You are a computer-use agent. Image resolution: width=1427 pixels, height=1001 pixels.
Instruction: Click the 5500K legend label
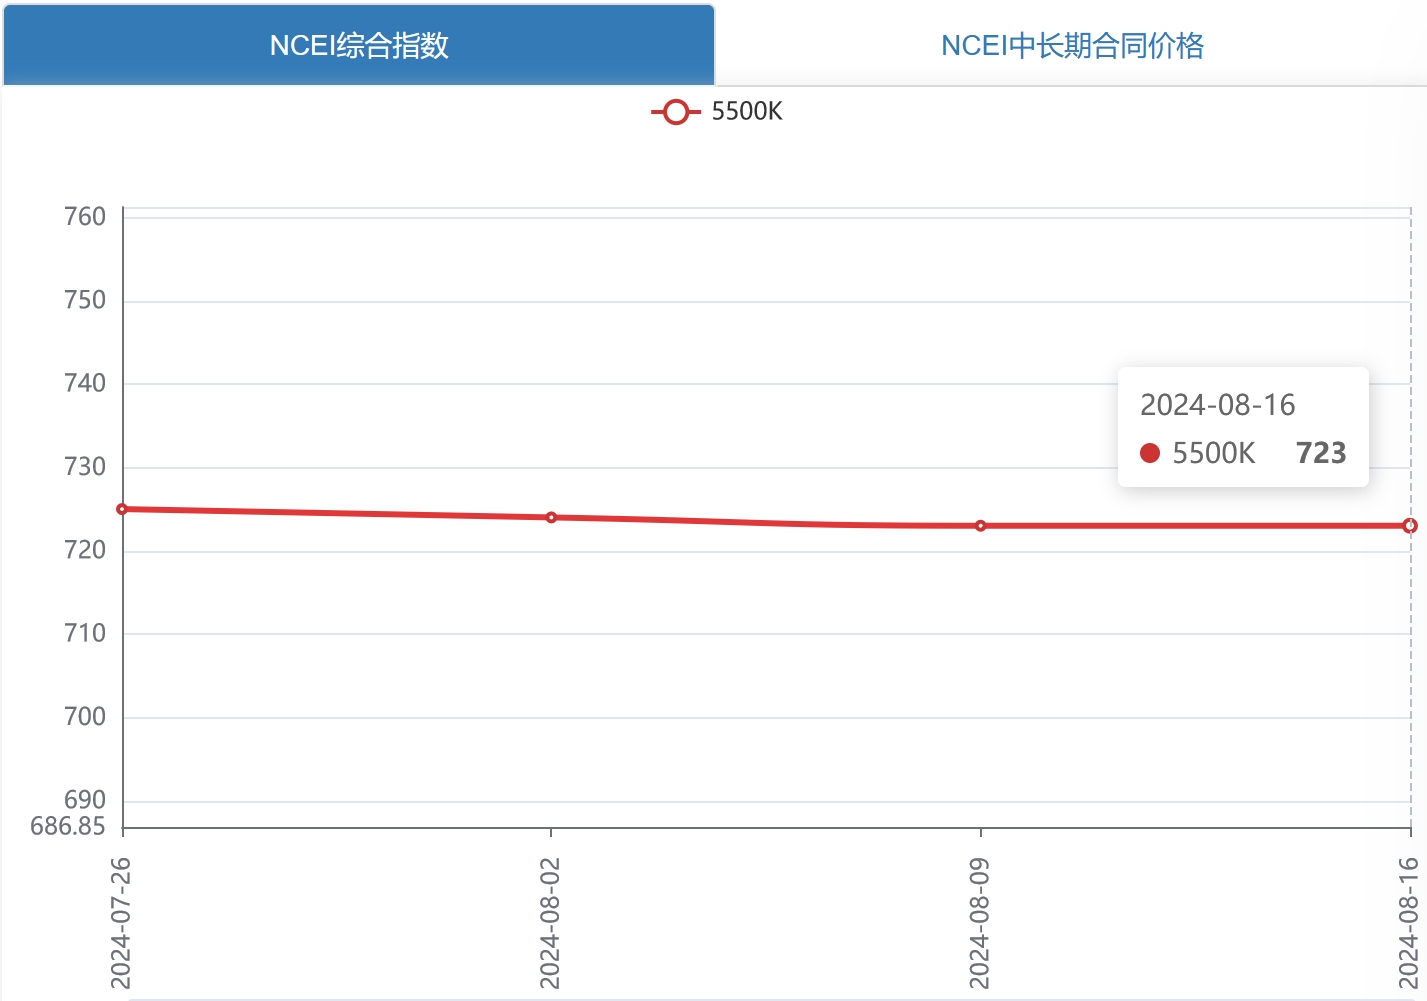coord(745,111)
